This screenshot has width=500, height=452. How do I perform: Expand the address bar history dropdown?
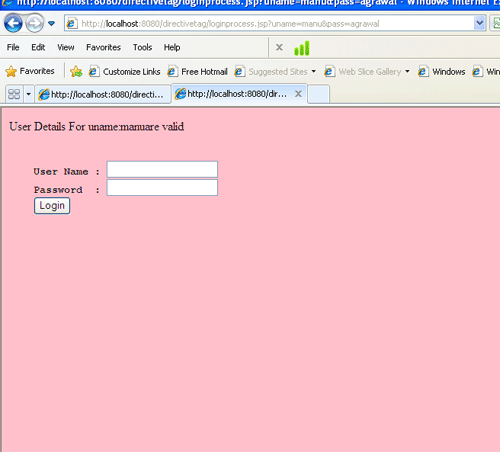coord(479,23)
